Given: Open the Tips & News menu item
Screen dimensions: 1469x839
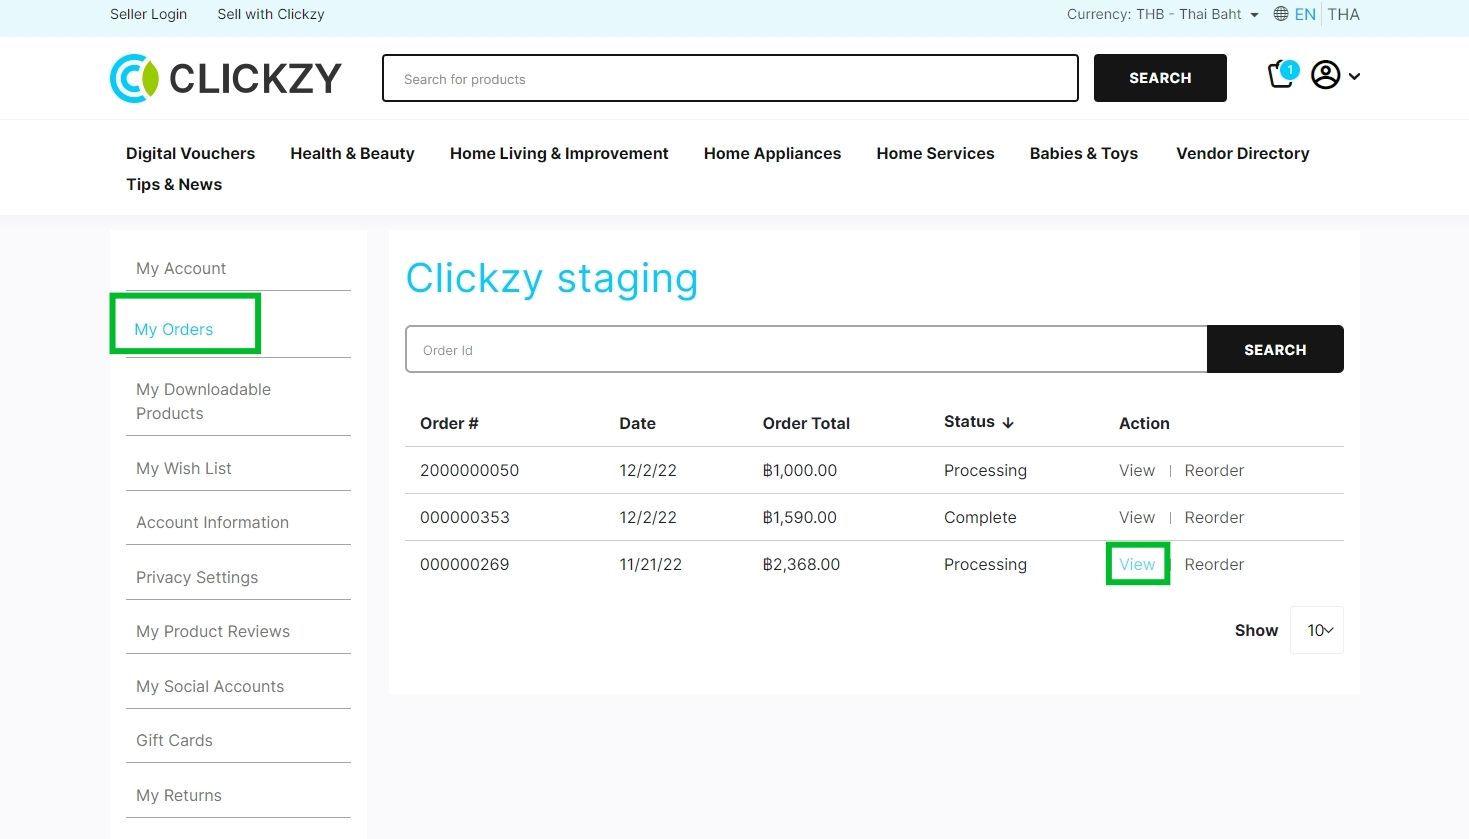Looking at the screenshot, I should coord(174,184).
